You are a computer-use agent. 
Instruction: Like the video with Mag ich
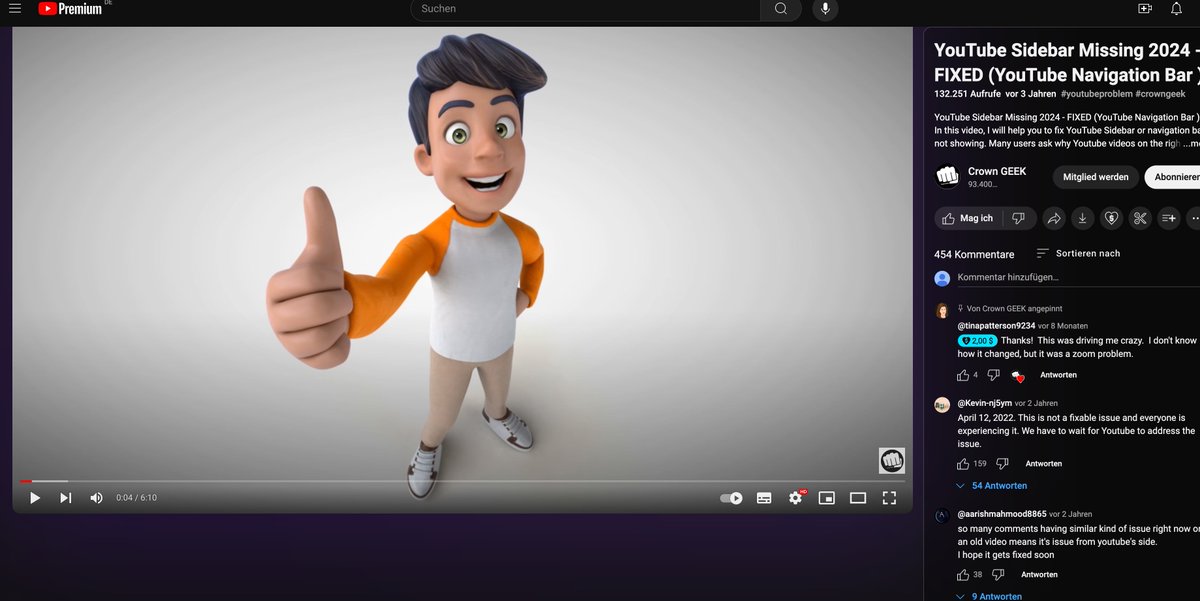point(968,218)
